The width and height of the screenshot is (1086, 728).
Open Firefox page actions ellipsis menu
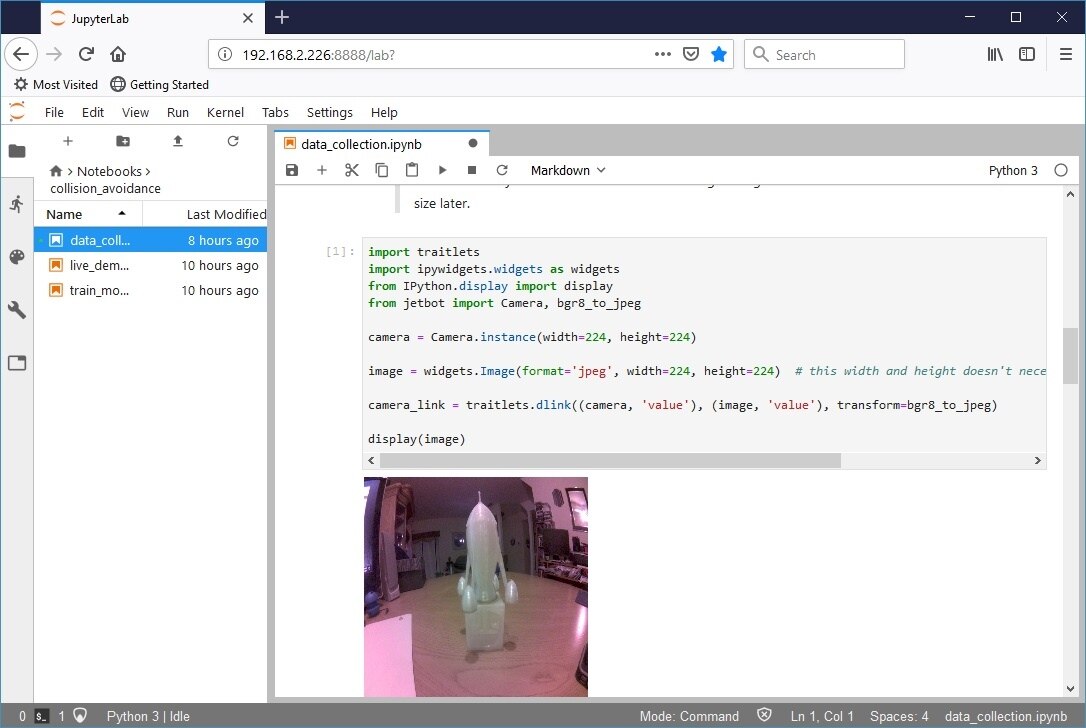click(663, 54)
